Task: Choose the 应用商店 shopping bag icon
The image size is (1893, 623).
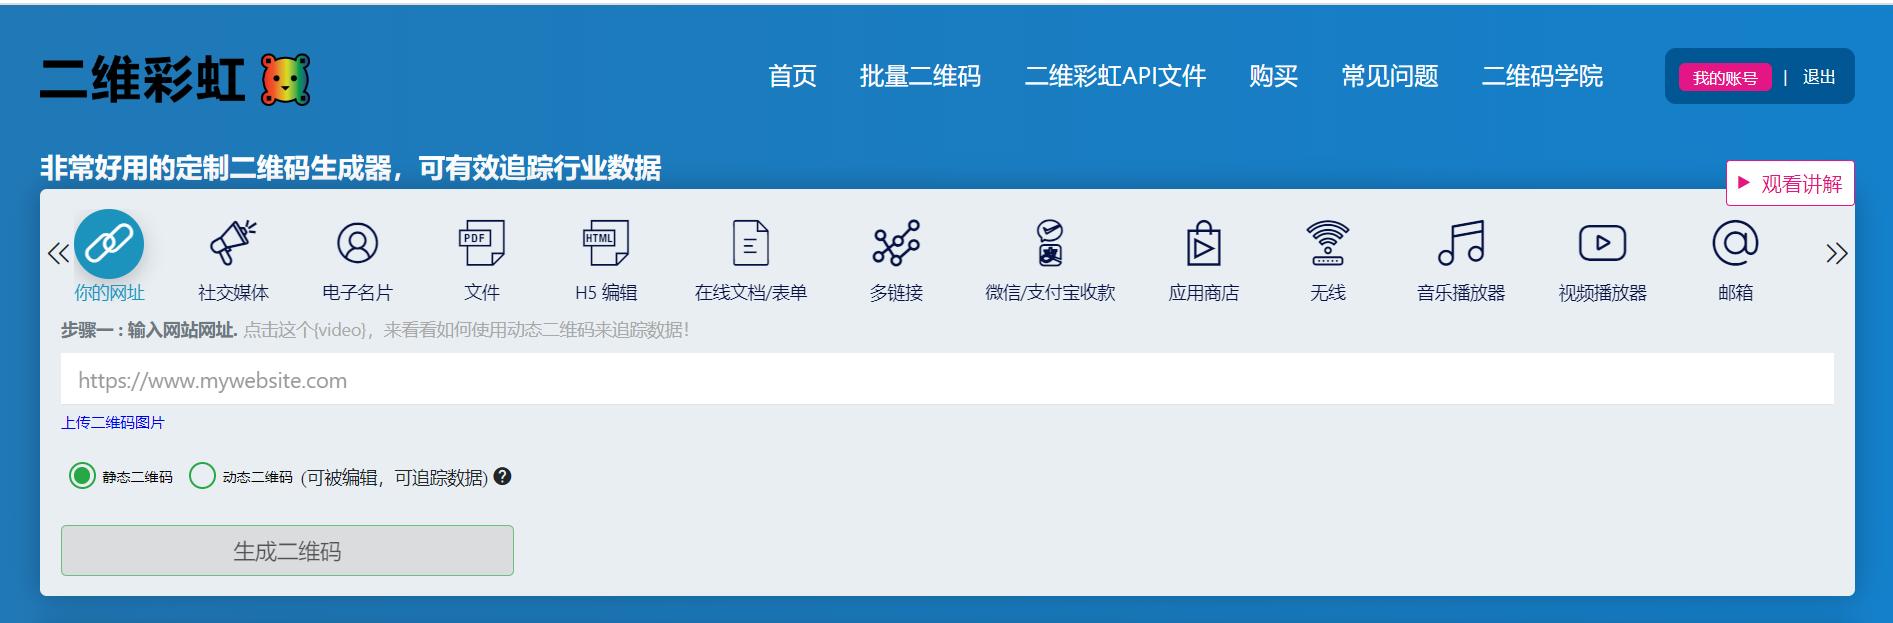Action: point(1203,243)
